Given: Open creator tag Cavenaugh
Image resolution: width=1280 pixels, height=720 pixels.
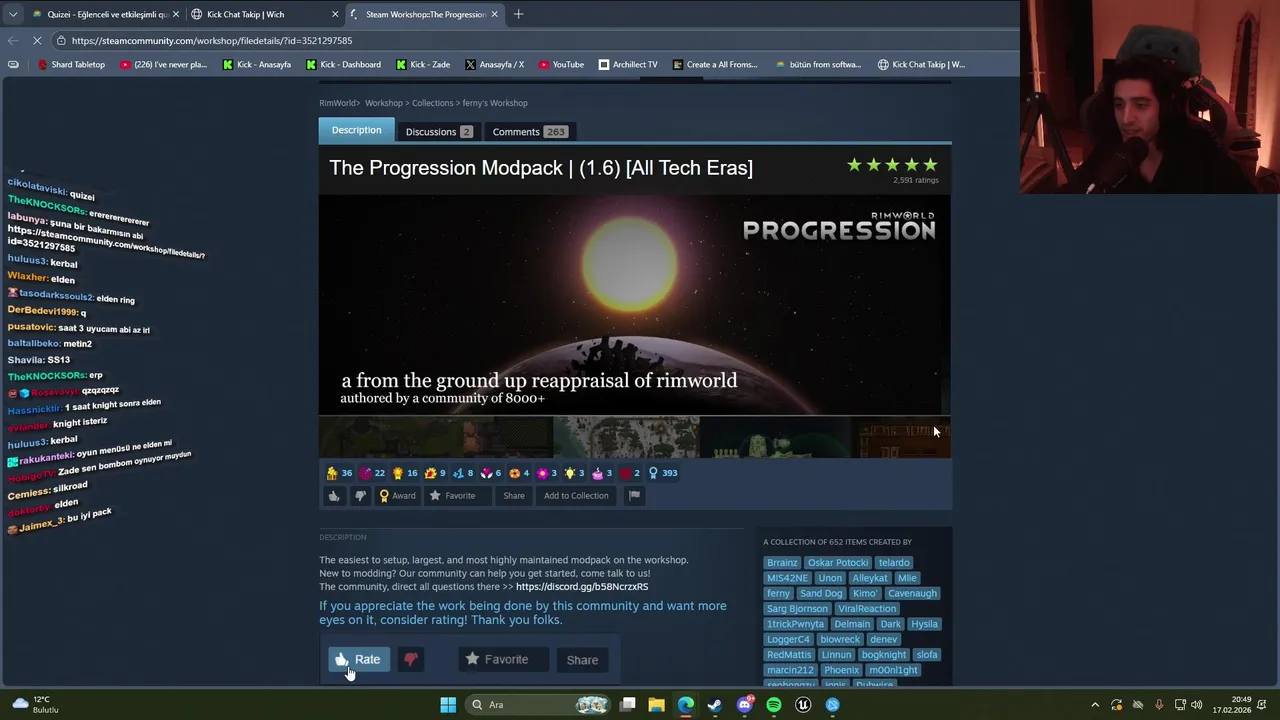Looking at the screenshot, I should pos(912,594).
